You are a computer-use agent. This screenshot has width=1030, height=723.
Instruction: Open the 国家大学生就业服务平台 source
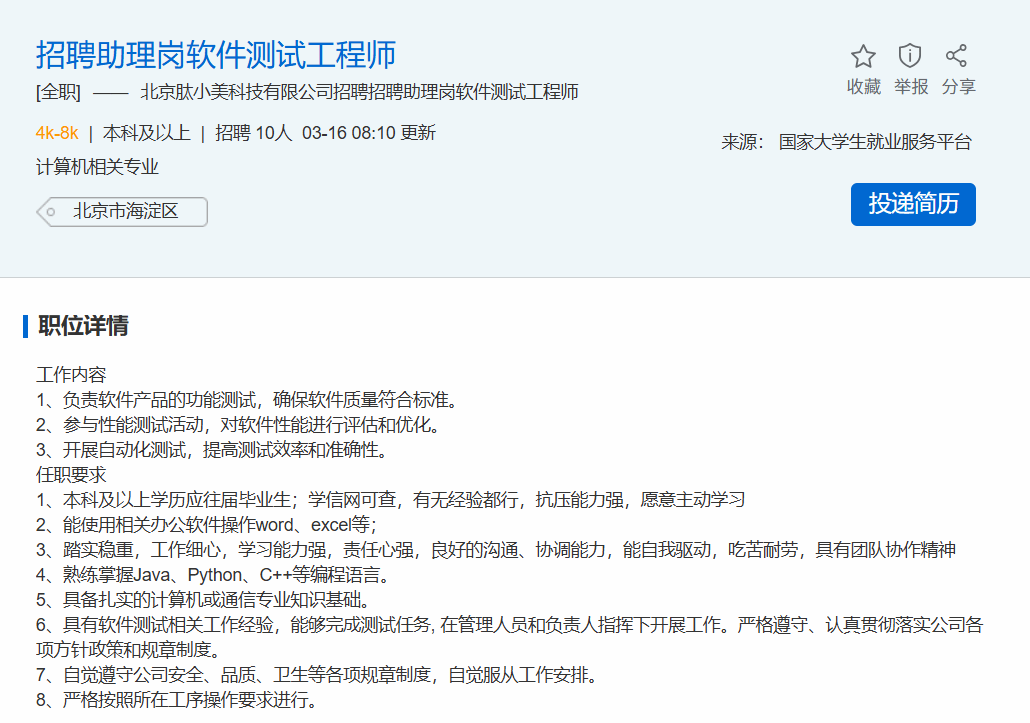tap(875, 142)
